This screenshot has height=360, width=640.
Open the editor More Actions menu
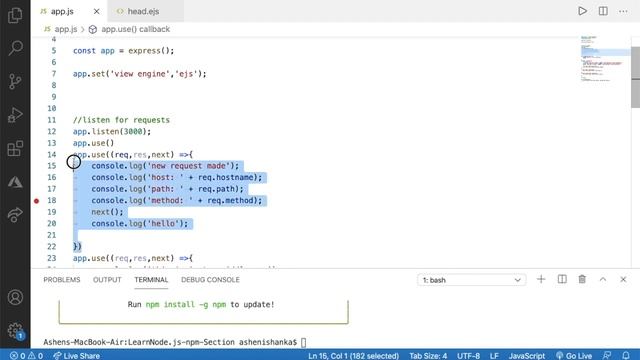[x=623, y=11]
